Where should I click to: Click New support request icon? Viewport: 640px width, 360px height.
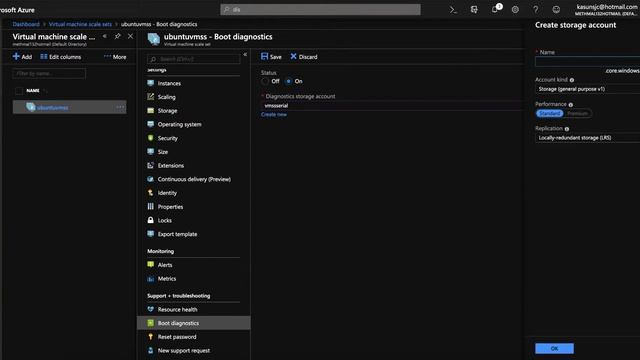click(151, 351)
